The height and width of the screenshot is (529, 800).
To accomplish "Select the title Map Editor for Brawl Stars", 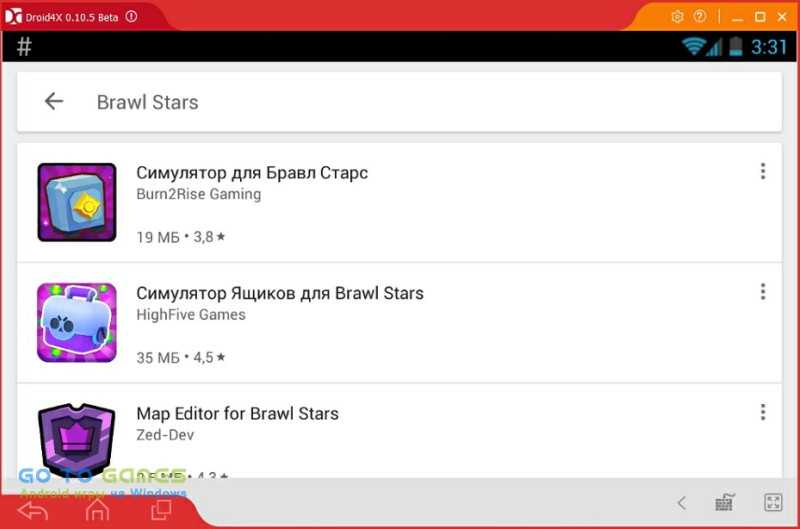I will (x=237, y=414).
